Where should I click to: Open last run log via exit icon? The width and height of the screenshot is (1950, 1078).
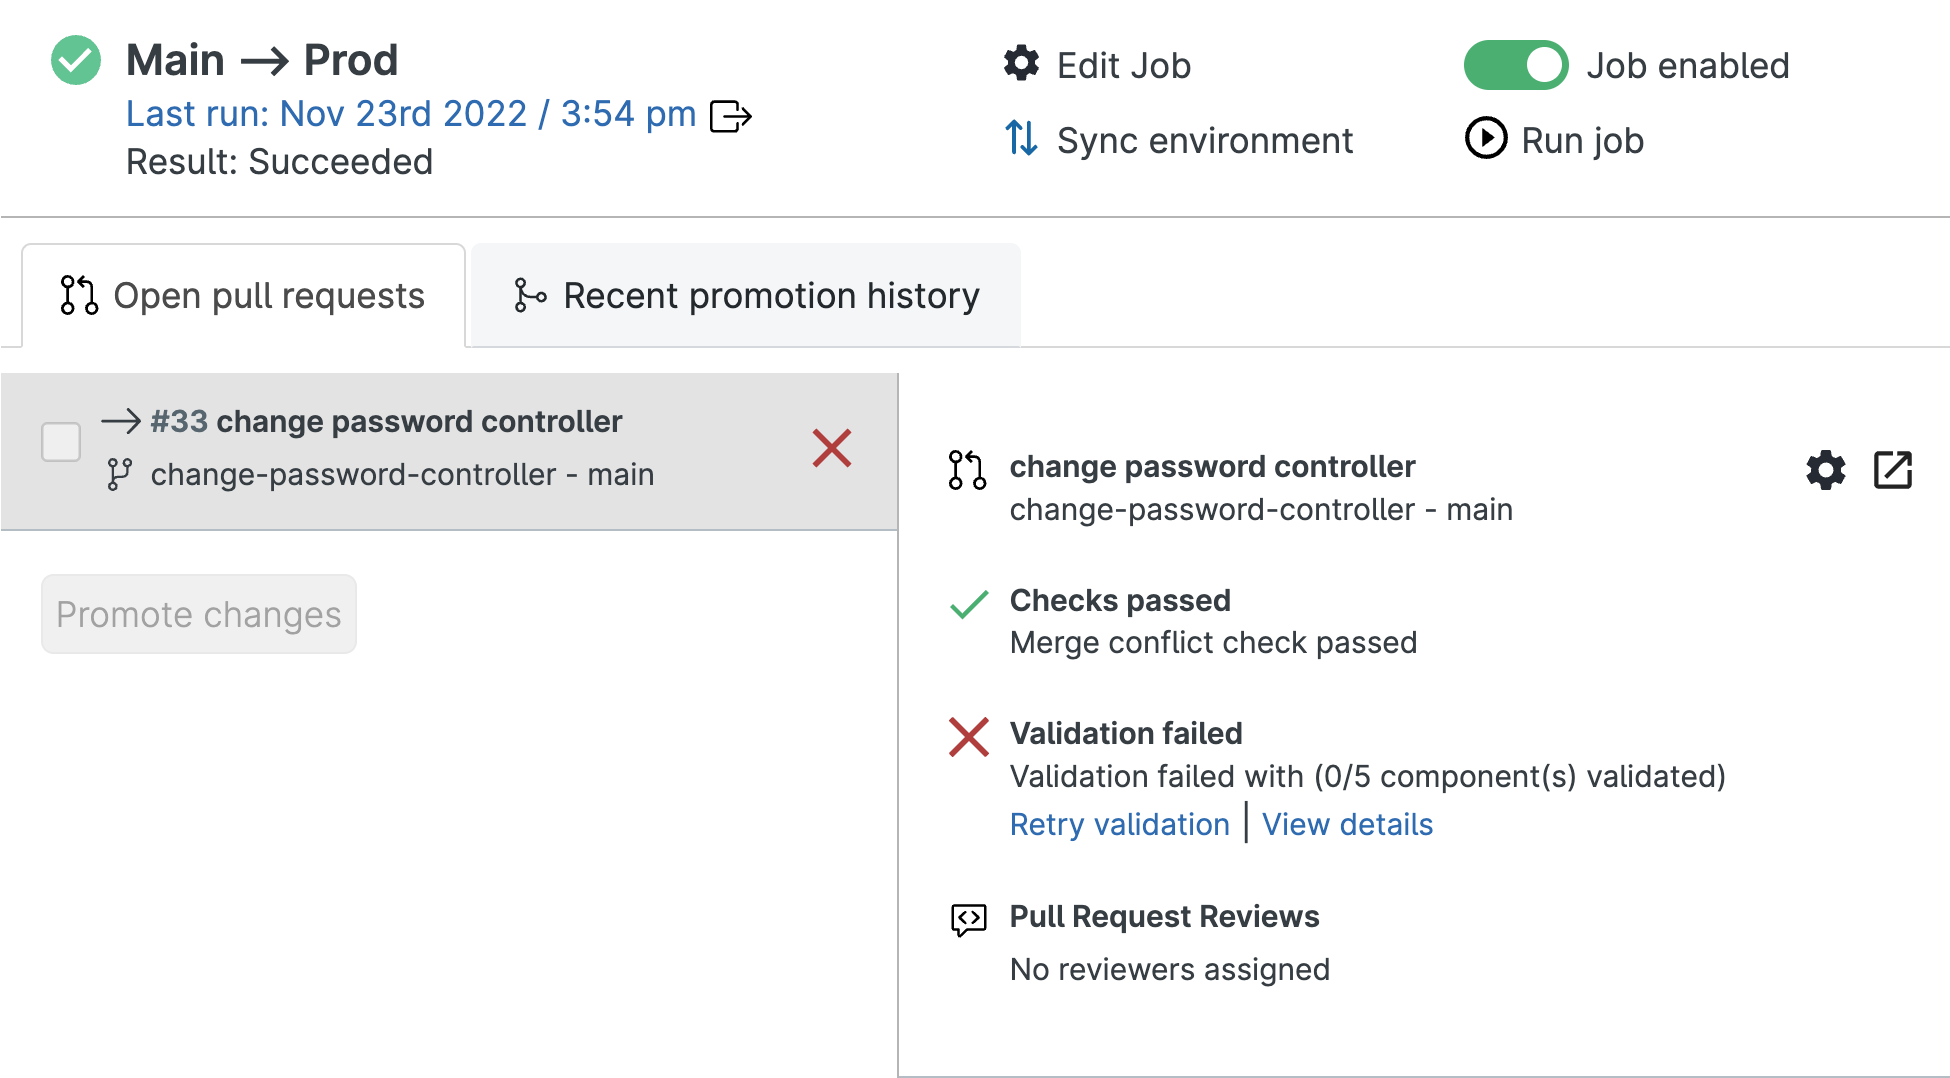point(730,116)
